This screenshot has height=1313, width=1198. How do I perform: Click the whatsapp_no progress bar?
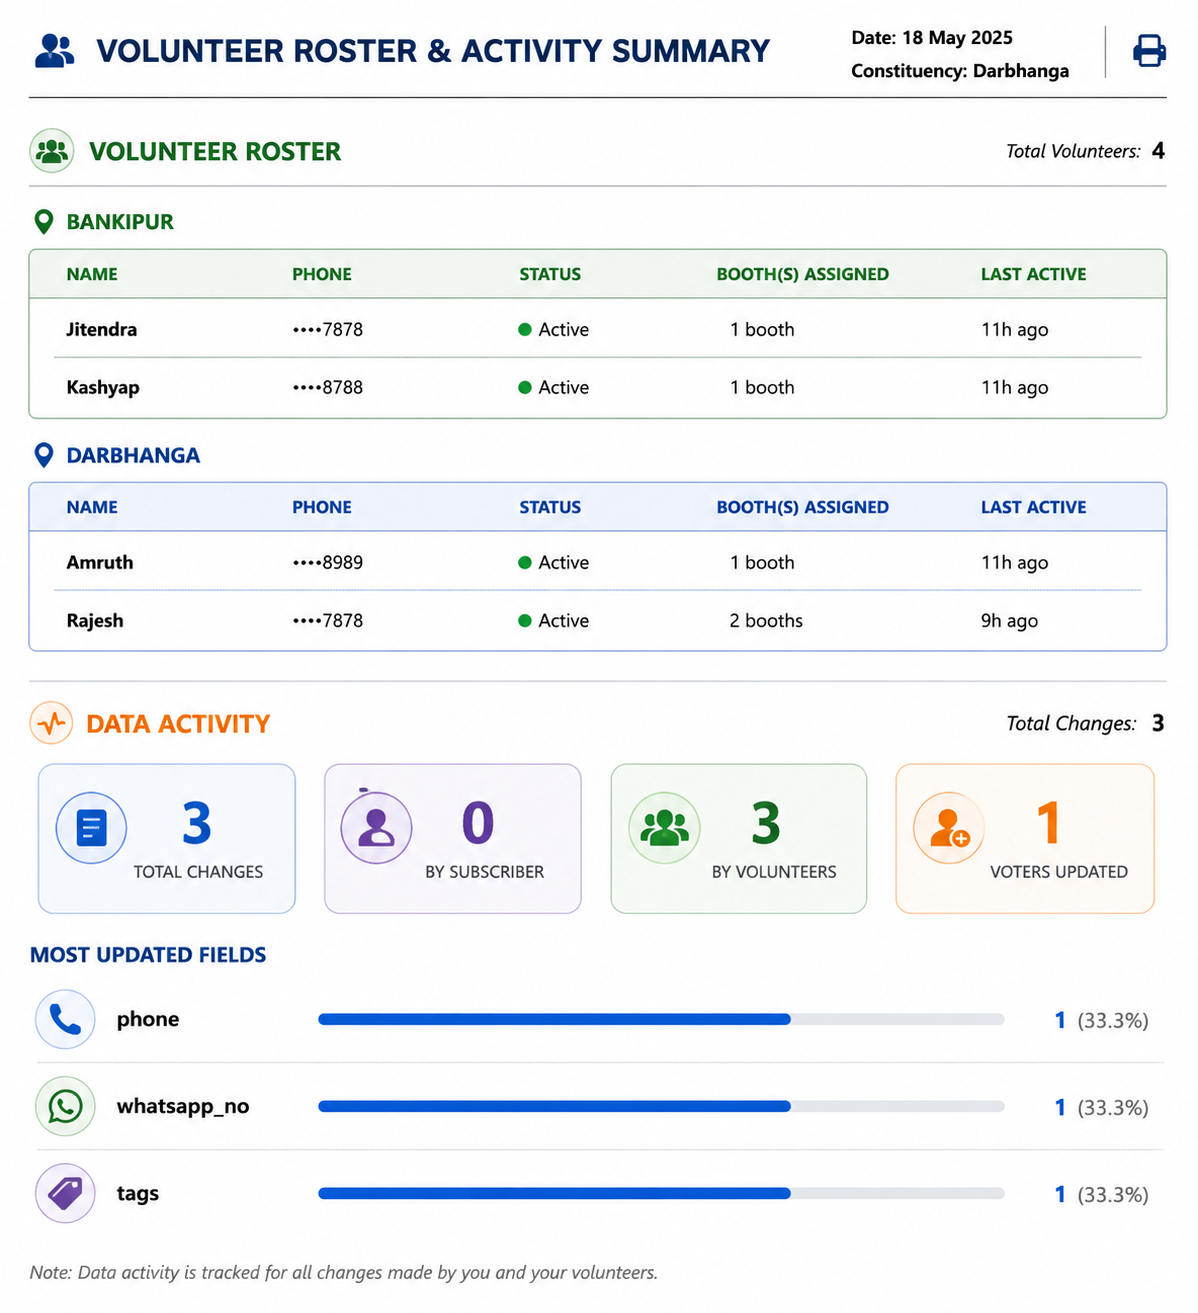click(661, 1106)
